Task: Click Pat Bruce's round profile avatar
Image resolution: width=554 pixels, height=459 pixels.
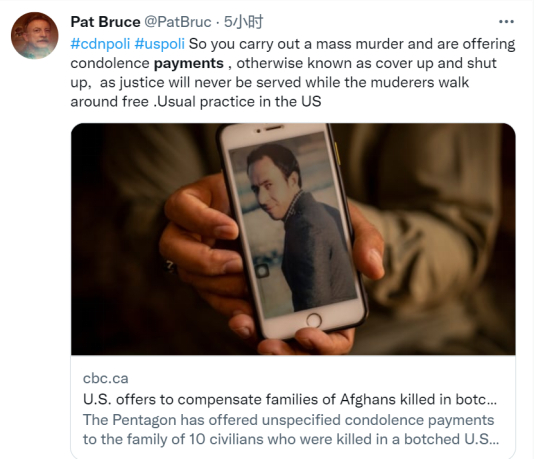Action: (35, 35)
